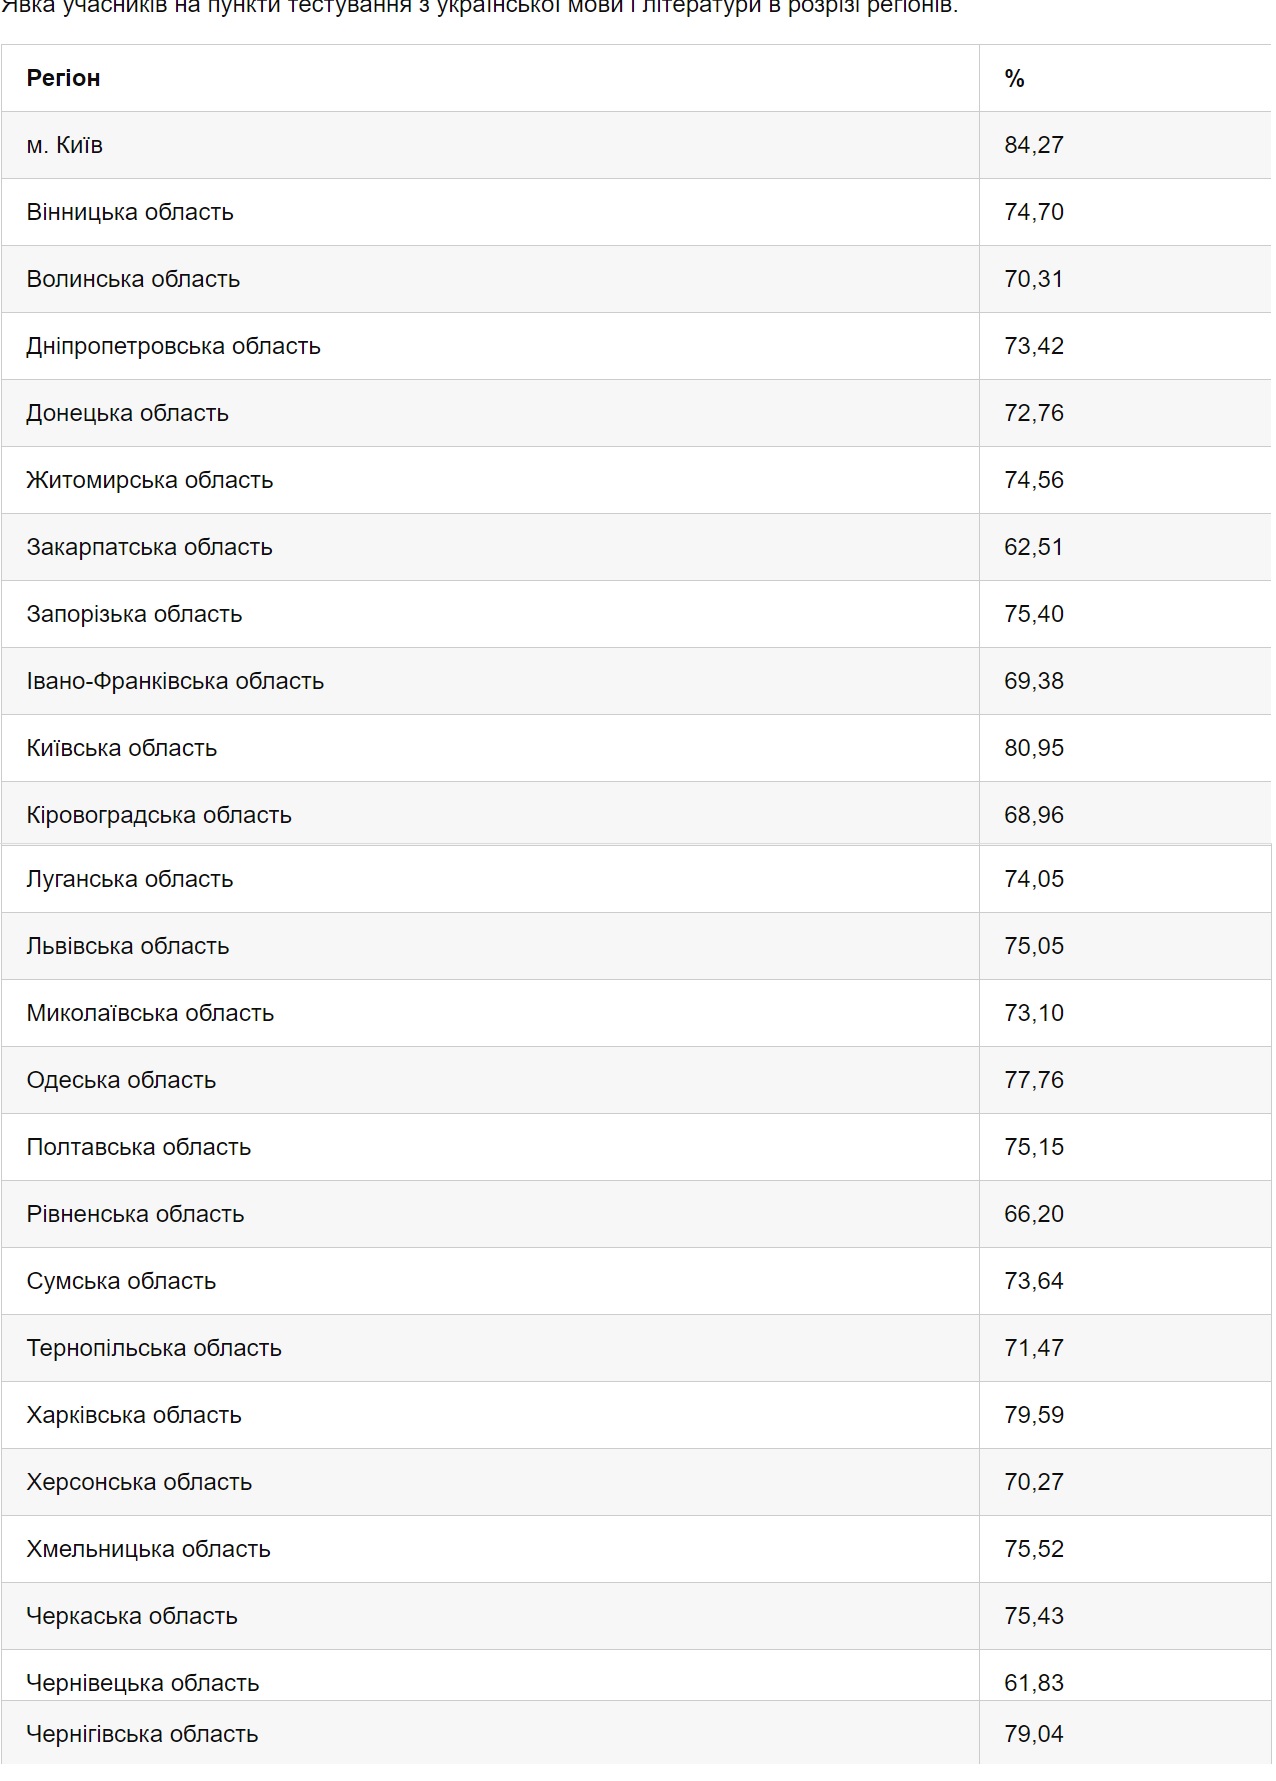Click the Регіон column header

[x=63, y=78]
